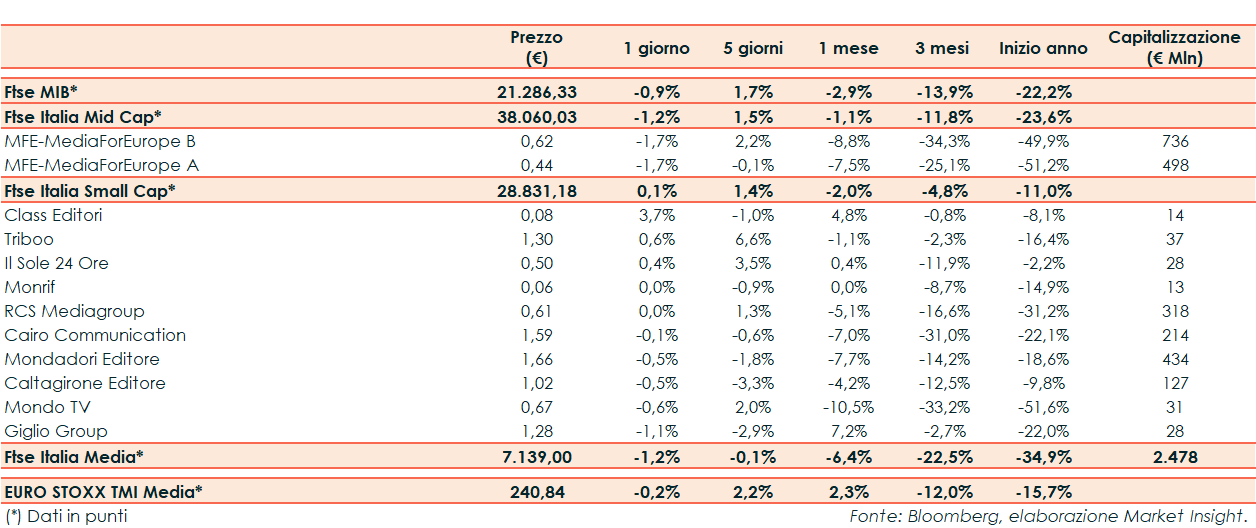Image resolution: width=1256 pixels, height=528 pixels.
Task: Select the Il Sole 24 Ore row label
Action: [57, 263]
